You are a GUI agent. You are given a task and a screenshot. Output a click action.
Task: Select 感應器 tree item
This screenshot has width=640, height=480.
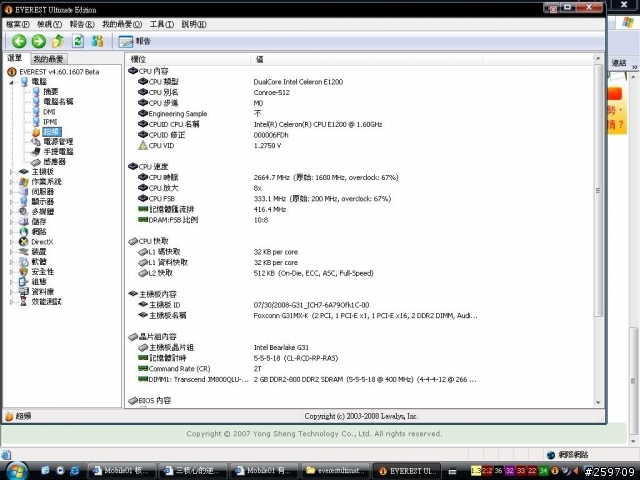pyautogui.click(x=54, y=162)
